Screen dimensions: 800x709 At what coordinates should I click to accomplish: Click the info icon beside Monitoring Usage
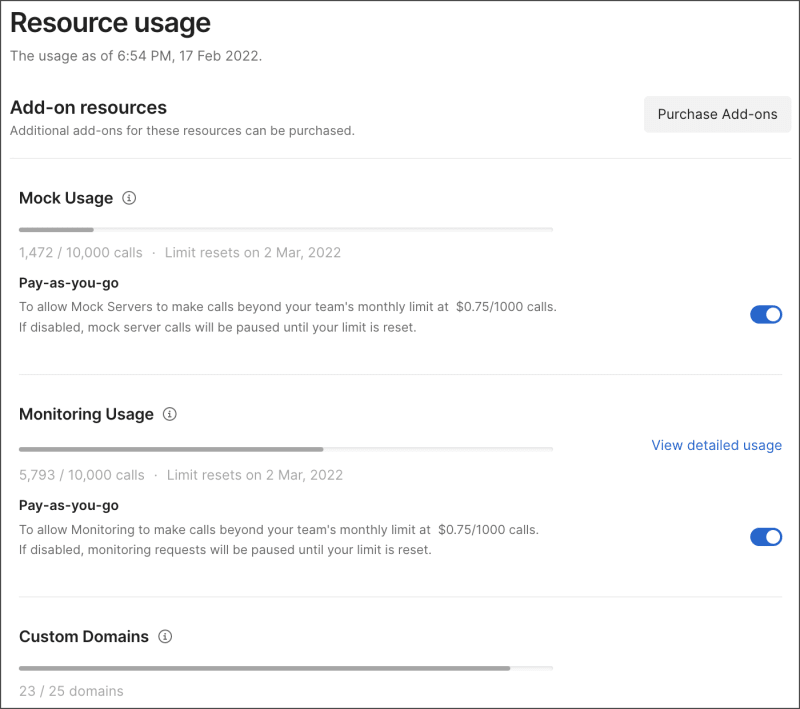(x=170, y=414)
